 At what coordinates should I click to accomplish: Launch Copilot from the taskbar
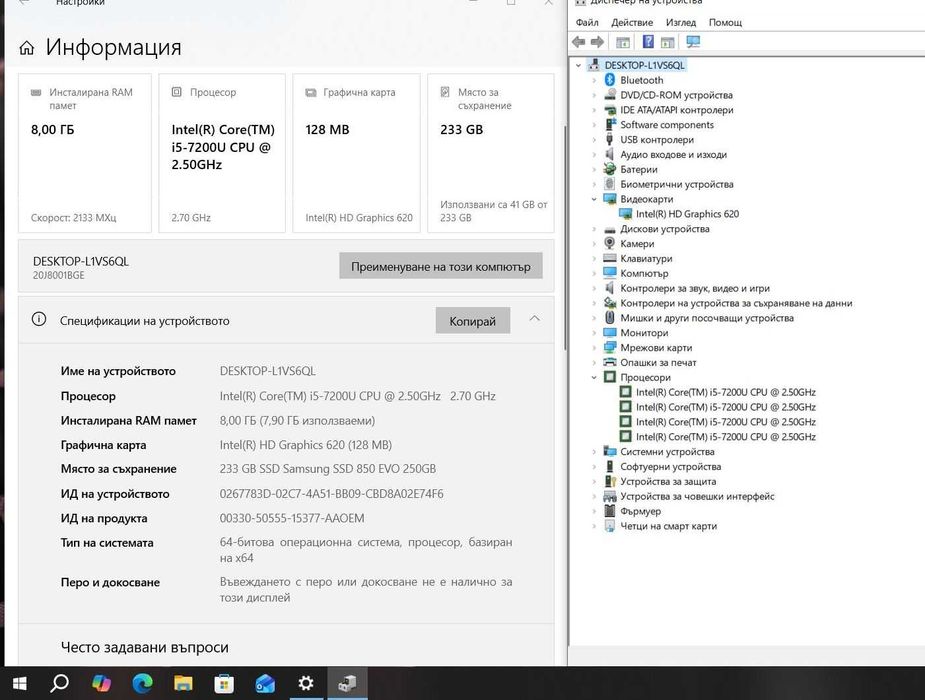coord(101,683)
